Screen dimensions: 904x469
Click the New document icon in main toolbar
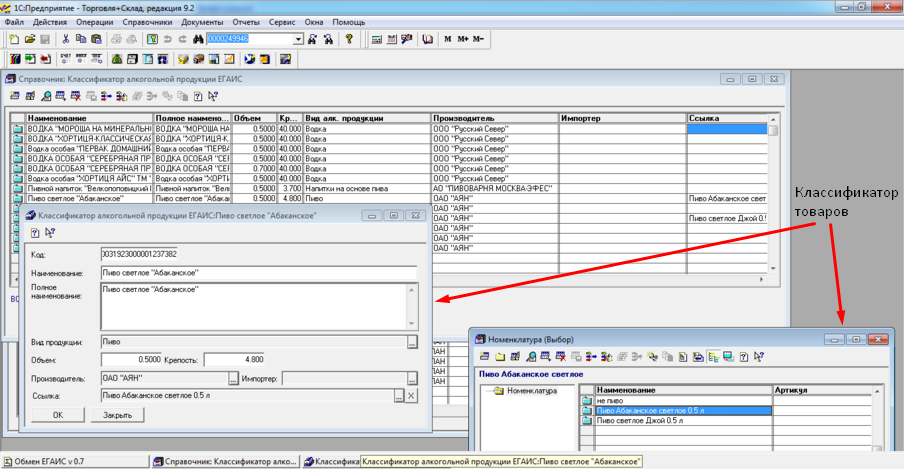(14, 39)
